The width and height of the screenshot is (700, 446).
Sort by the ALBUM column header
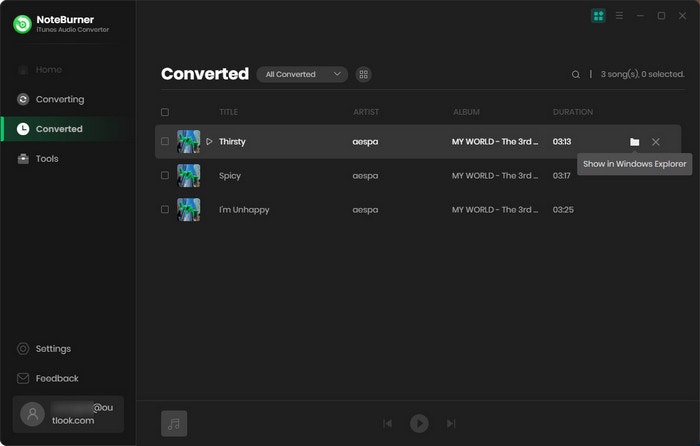pyautogui.click(x=467, y=112)
